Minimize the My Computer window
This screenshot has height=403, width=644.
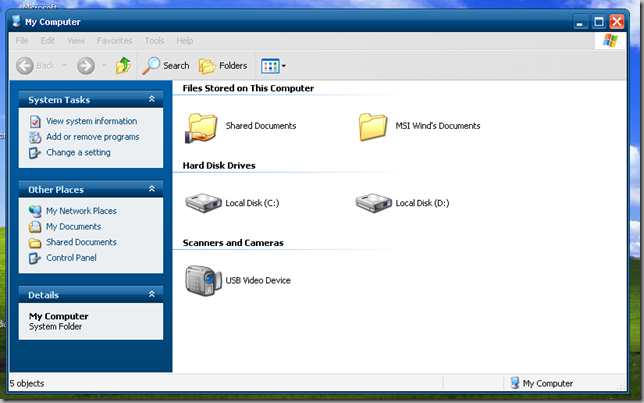click(580, 21)
